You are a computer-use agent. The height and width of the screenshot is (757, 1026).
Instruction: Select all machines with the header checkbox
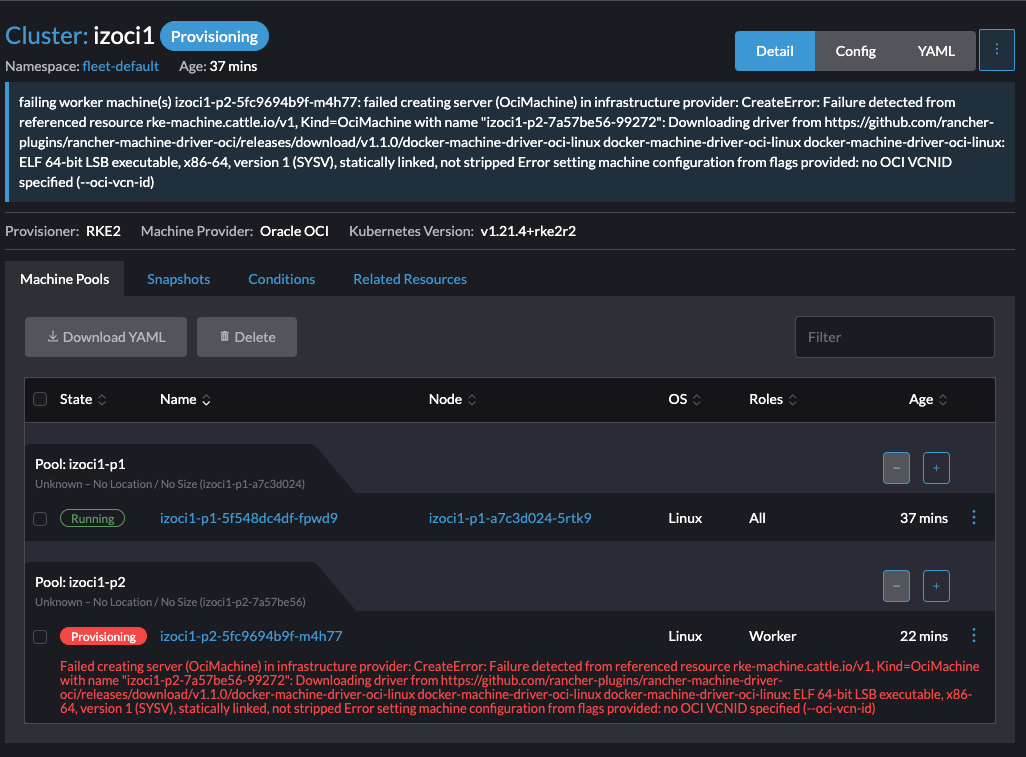pyautogui.click(x=39, y=399)
